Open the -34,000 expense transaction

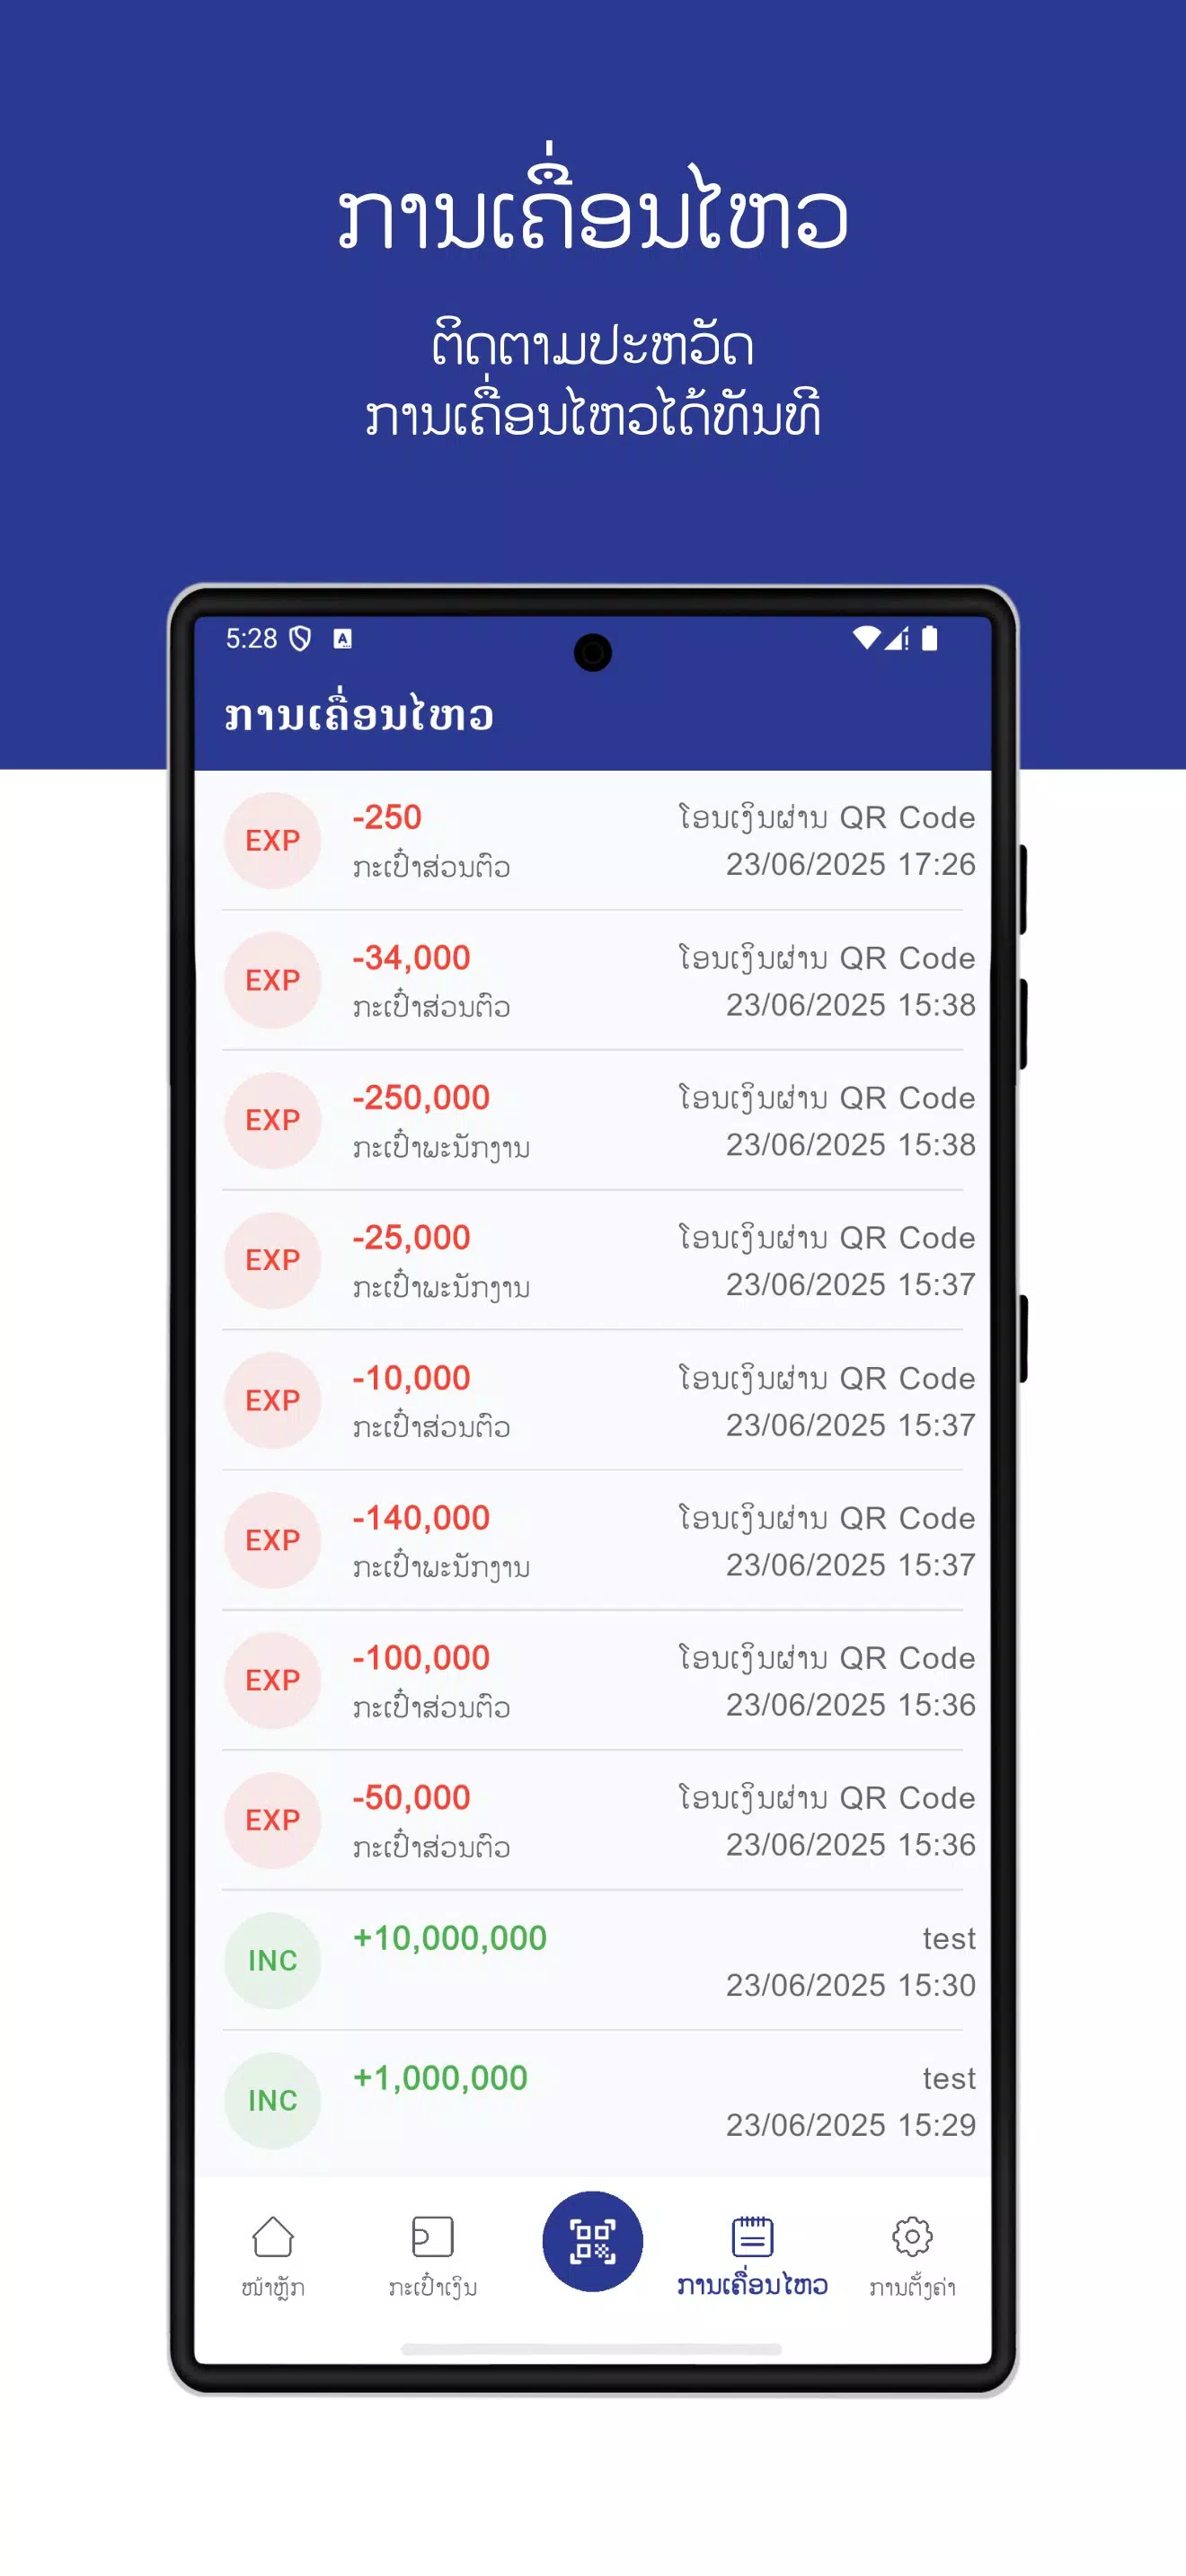592,981
